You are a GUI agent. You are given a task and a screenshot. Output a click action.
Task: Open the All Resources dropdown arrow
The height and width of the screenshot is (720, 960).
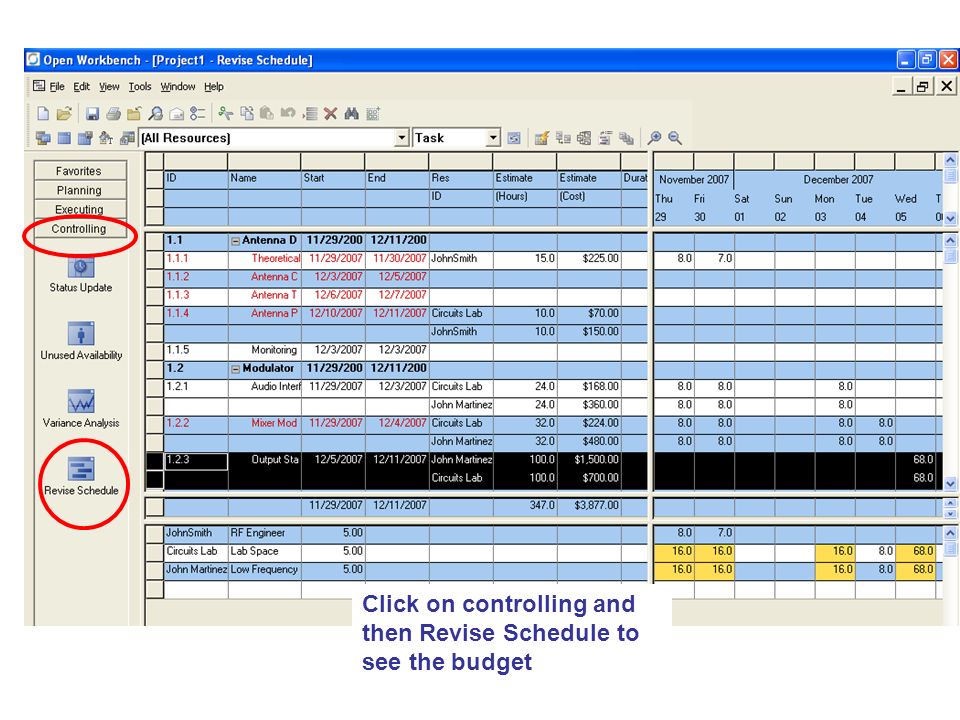pyautogui.click(x=402, y=138)
